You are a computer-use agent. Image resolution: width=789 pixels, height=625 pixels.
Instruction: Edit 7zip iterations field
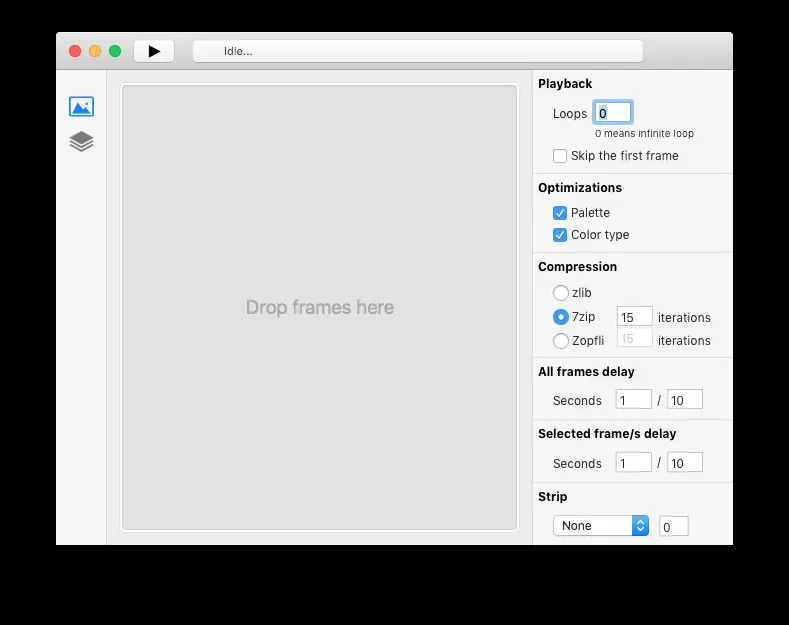click(x=635, y=317)
